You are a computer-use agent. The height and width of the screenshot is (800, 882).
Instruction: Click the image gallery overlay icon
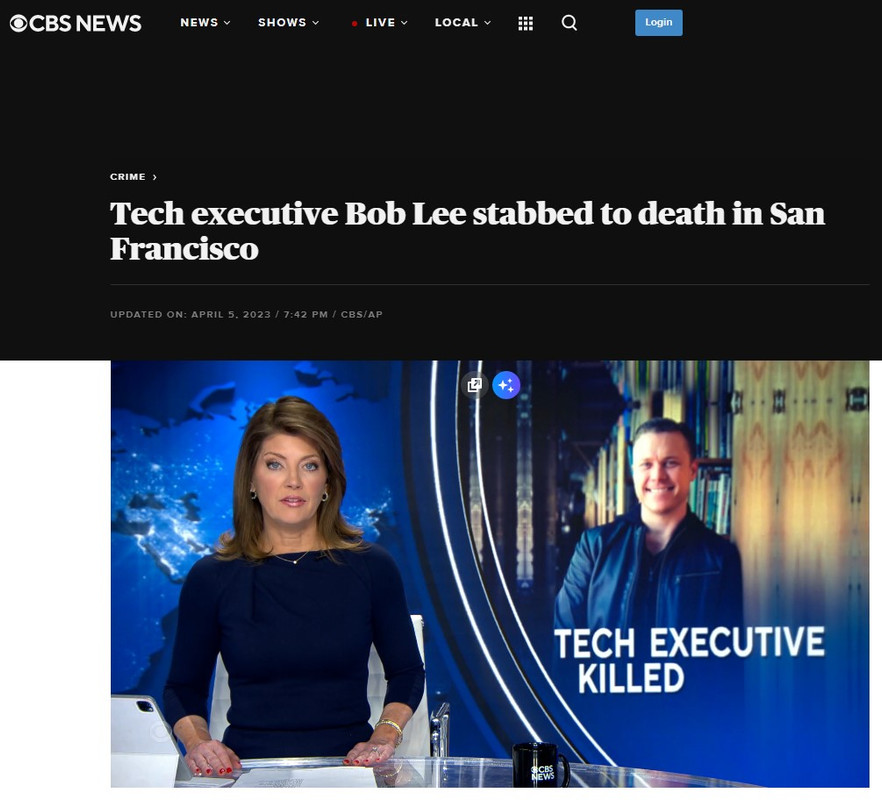coord(475,385)
